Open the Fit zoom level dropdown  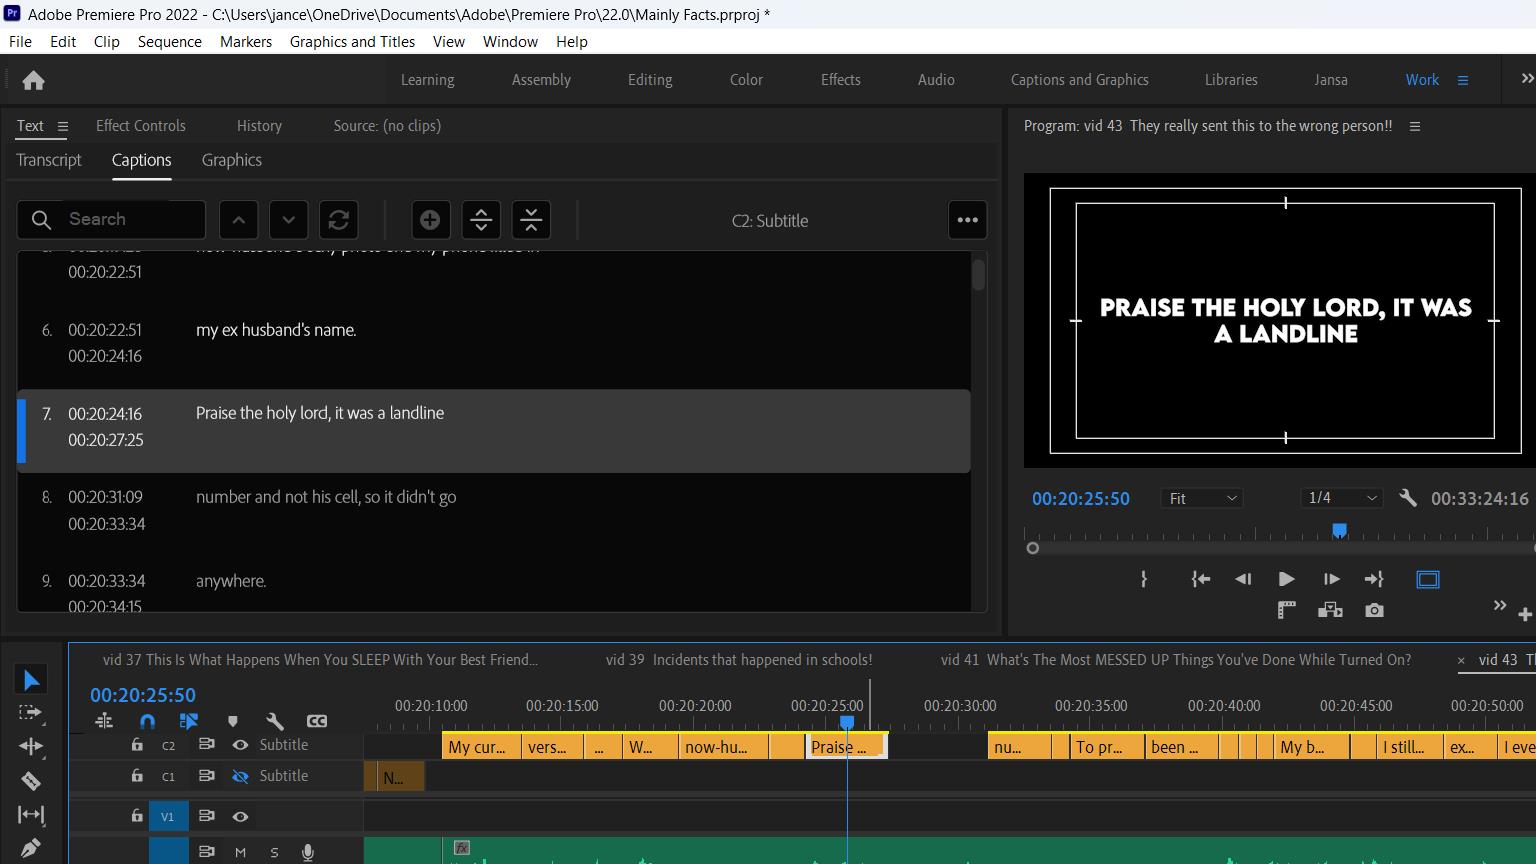1202,498
